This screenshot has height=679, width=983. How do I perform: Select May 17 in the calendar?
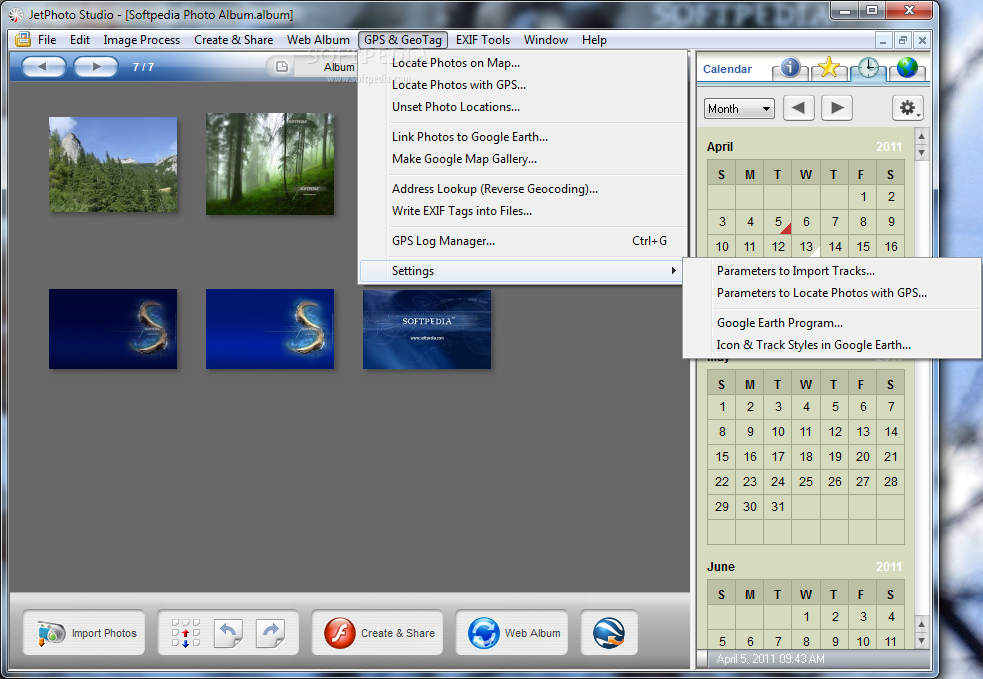778,456
